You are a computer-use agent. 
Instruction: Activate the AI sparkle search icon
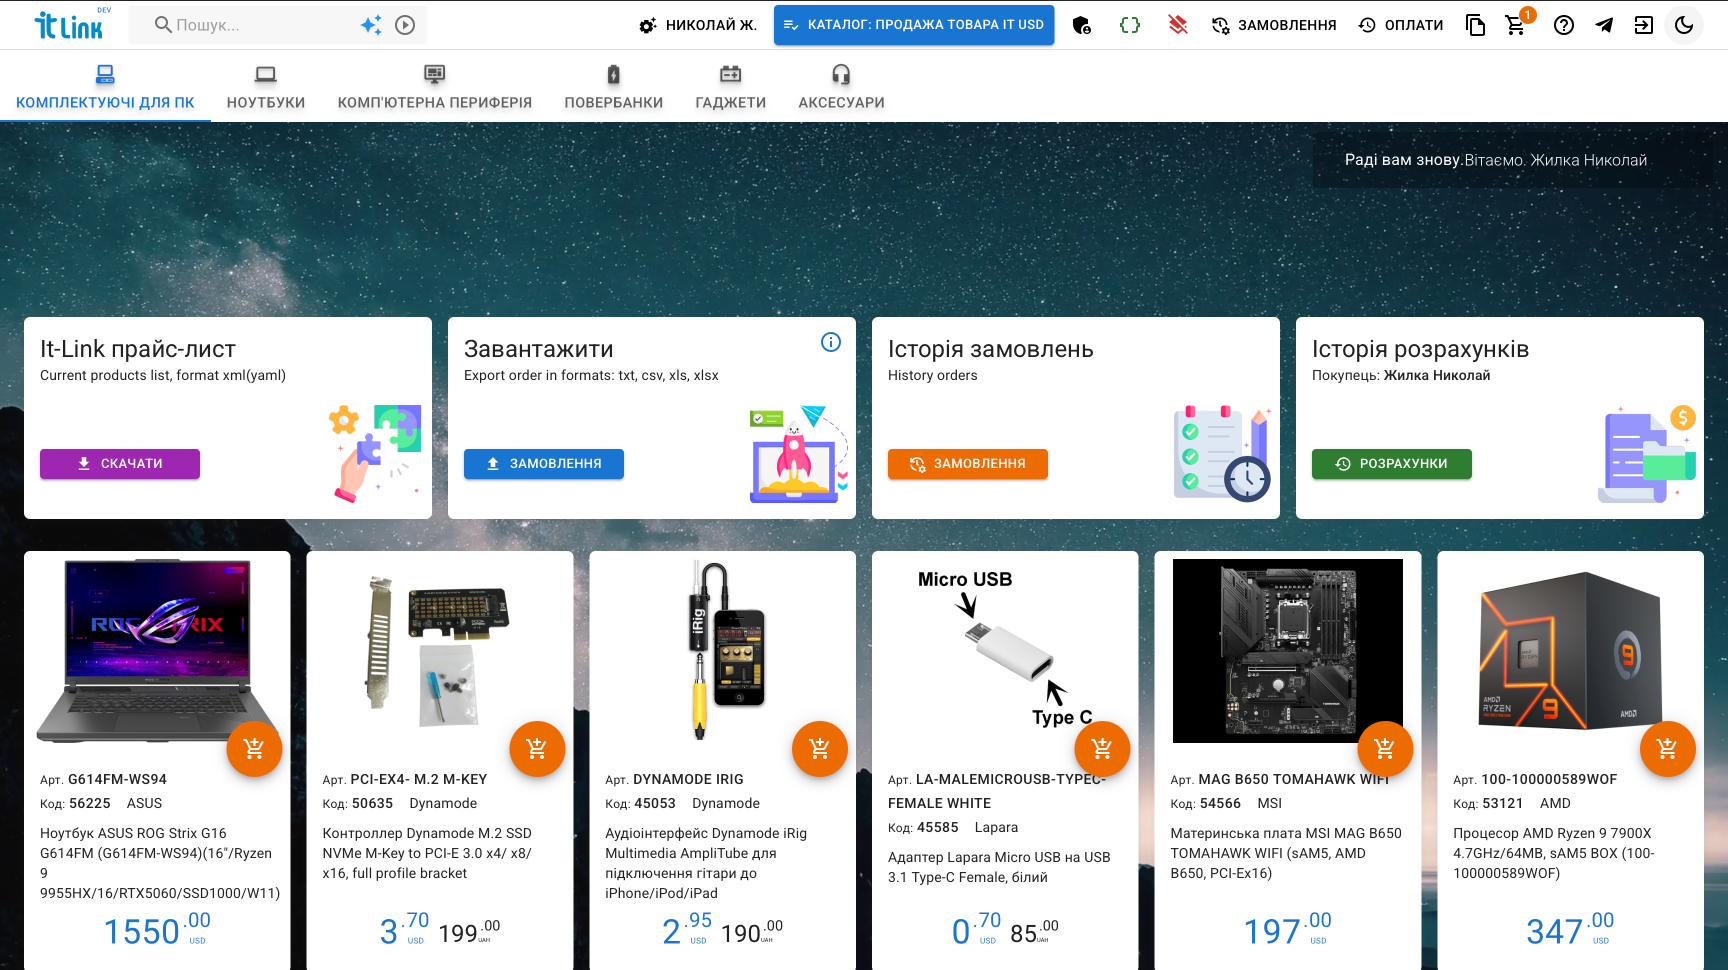point(371,25)
